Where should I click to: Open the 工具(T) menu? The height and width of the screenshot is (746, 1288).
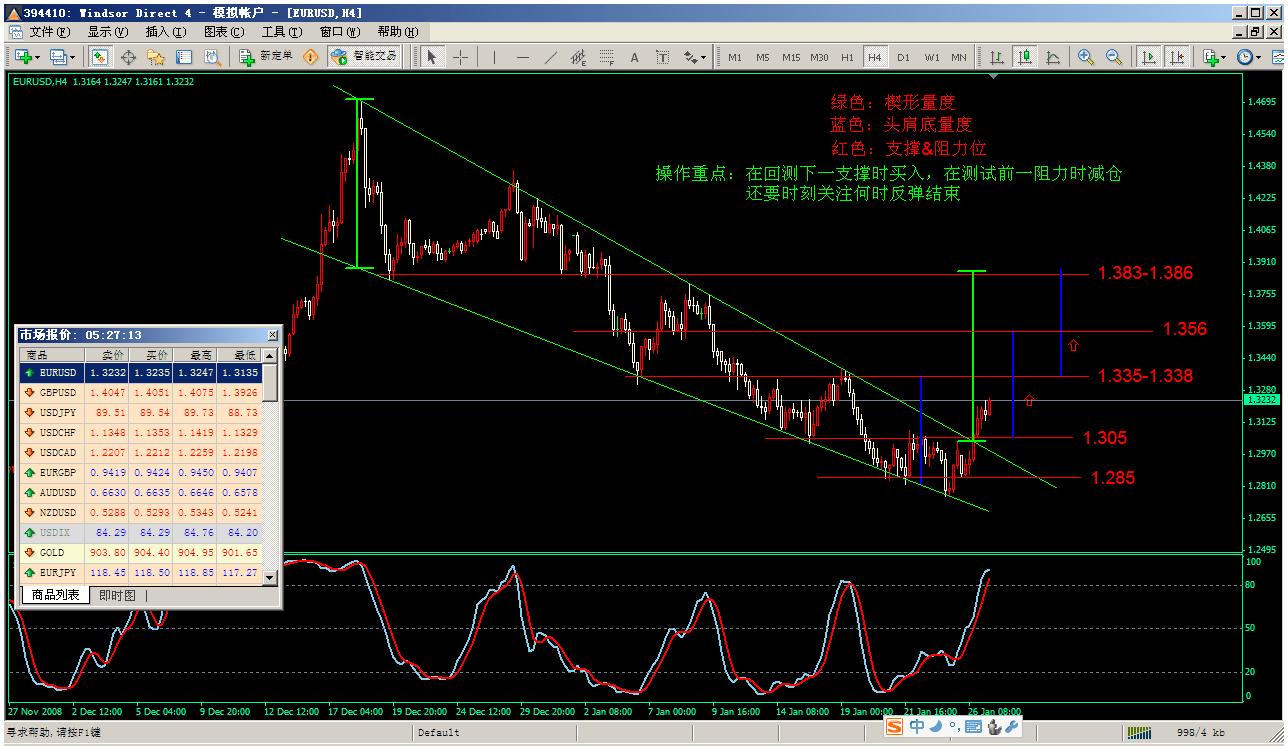click(281, 32)
